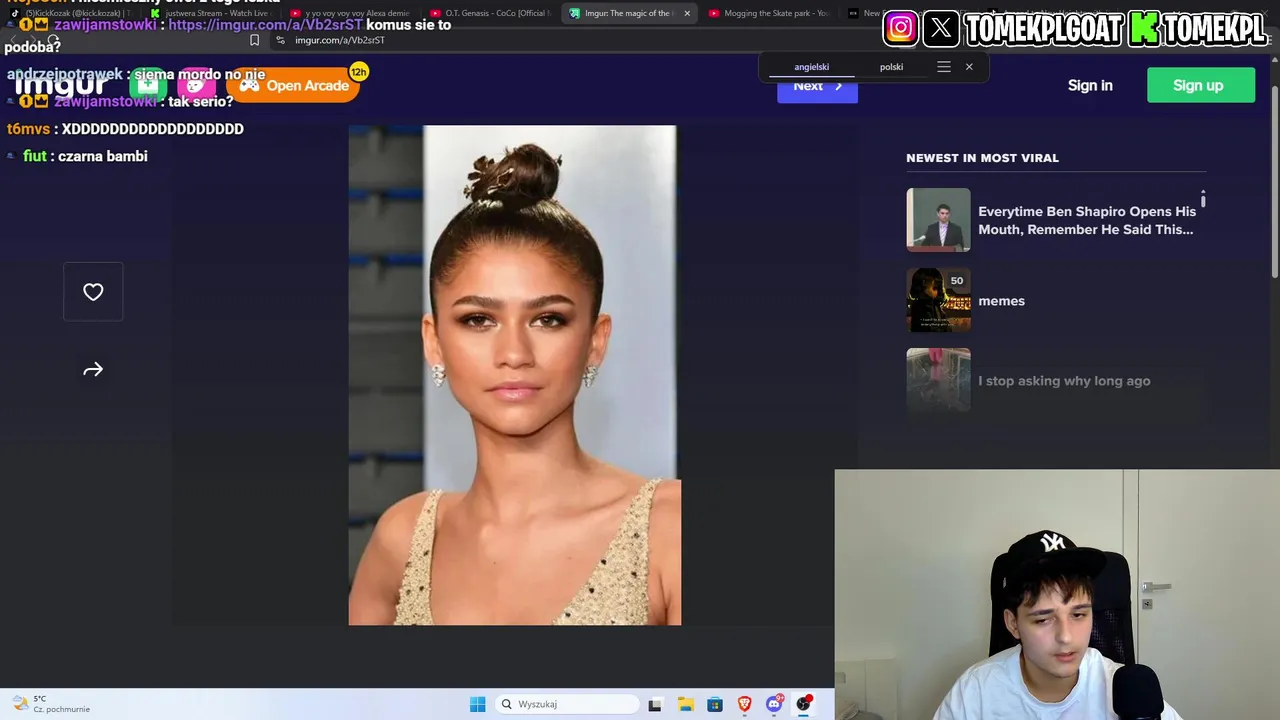
Task: Open Microsoft Store from the taskbar
Action: (x=715, y=704)
